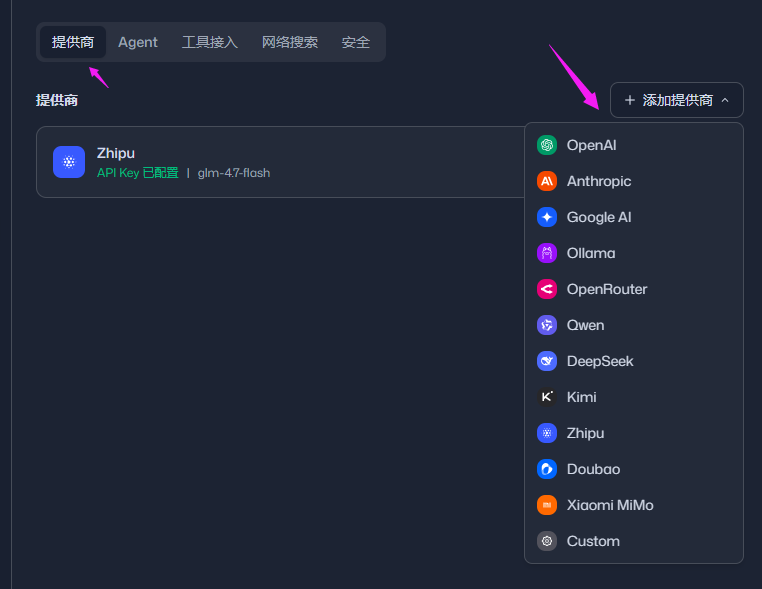This screenshot has width=762, height=589.
Task: Click the DeepSeek whale icon
Action: point(547,361)
